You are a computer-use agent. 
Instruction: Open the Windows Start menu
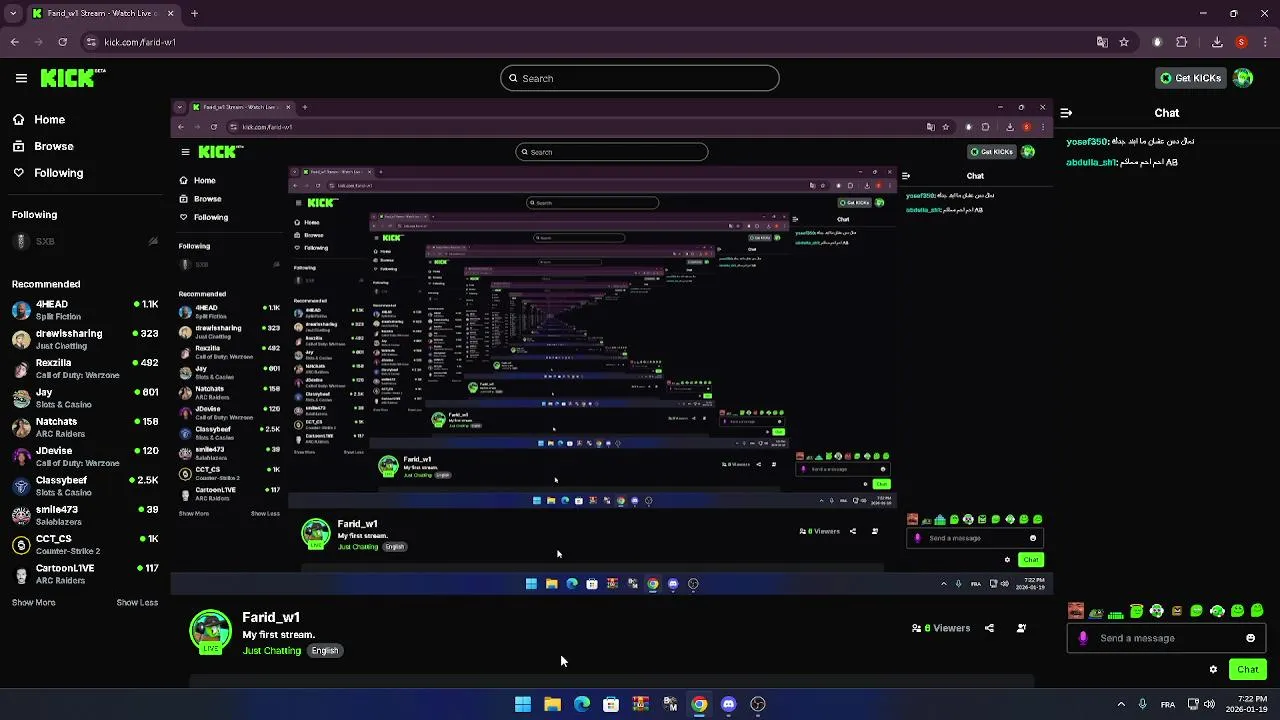(x=523, y=704)
